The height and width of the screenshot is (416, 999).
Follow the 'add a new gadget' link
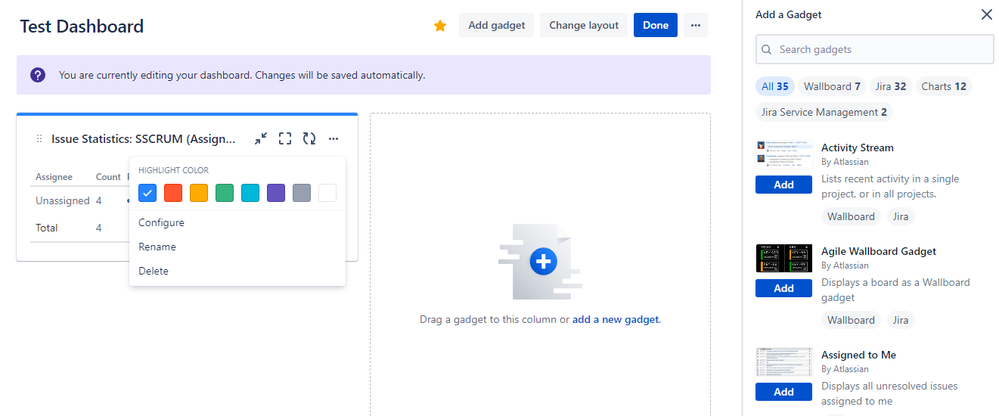click(616, 320)
